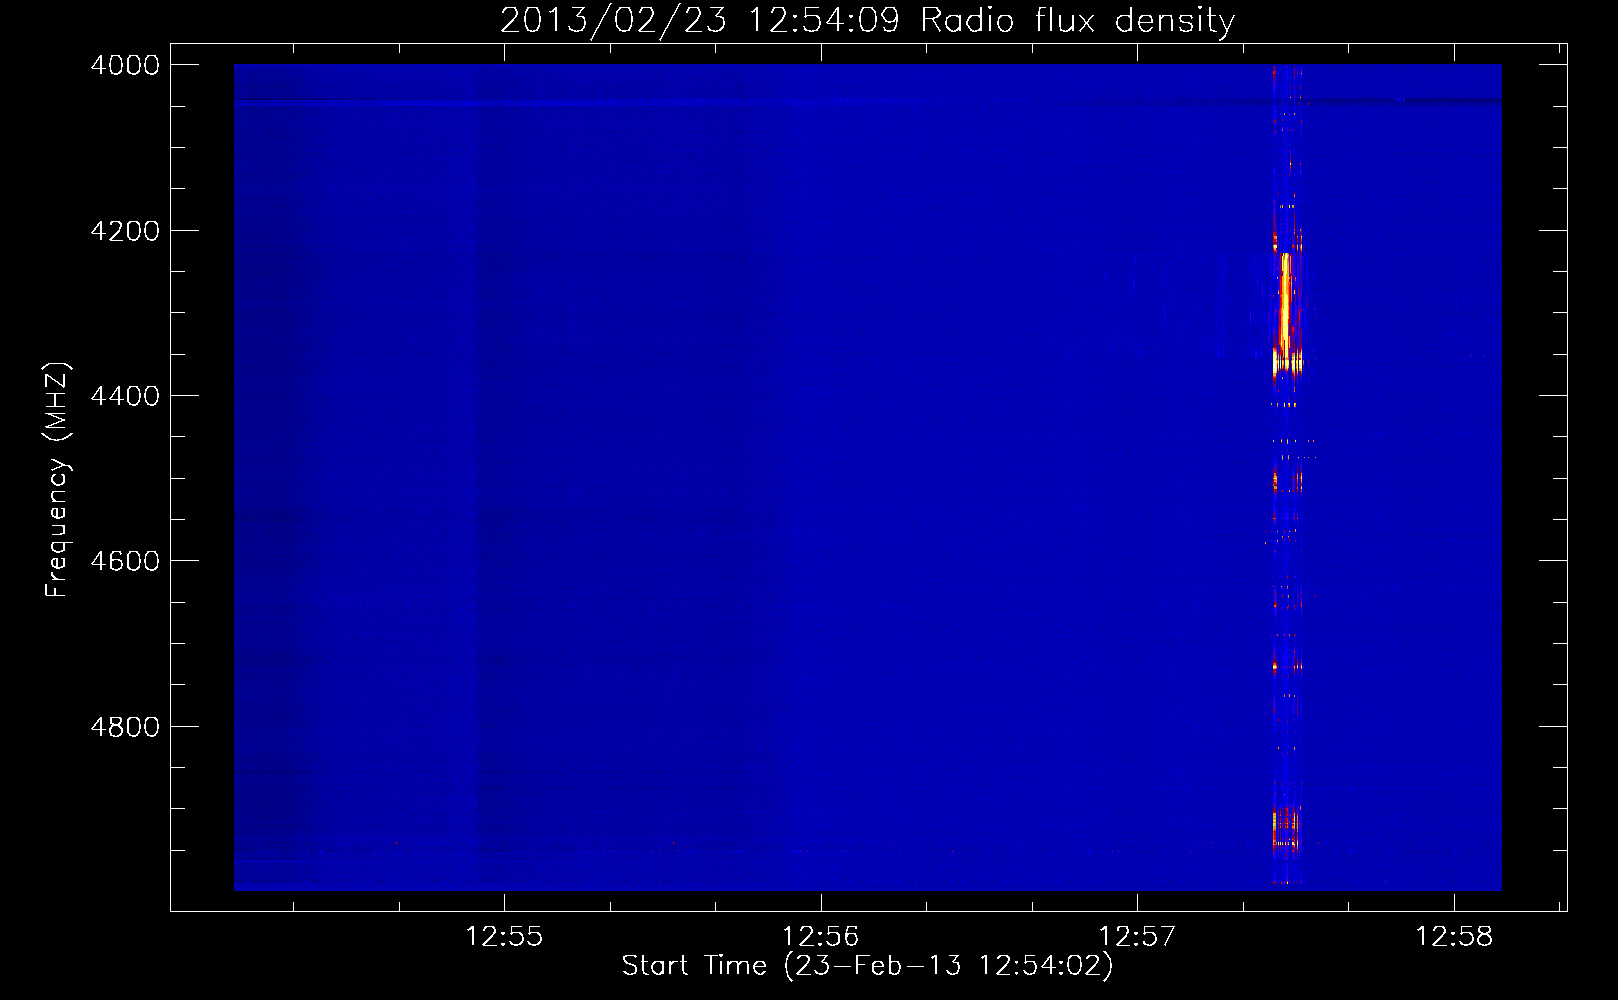1618x1000 pixels.
Task: Click the 4800 frequency tick label
Action: [125, 727]
